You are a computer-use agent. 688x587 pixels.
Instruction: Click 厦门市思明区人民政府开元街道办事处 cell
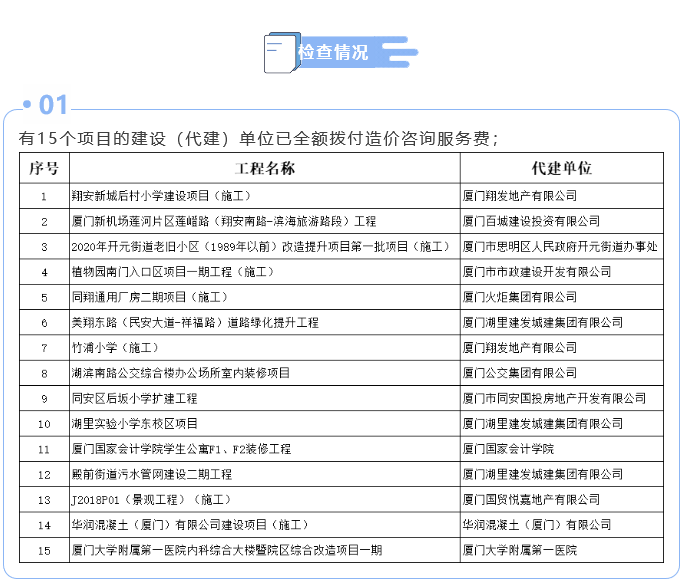coord(562,247)
